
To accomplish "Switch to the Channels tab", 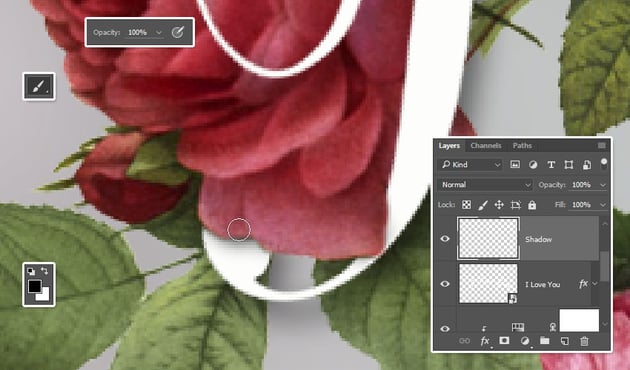I will point(486,145).
